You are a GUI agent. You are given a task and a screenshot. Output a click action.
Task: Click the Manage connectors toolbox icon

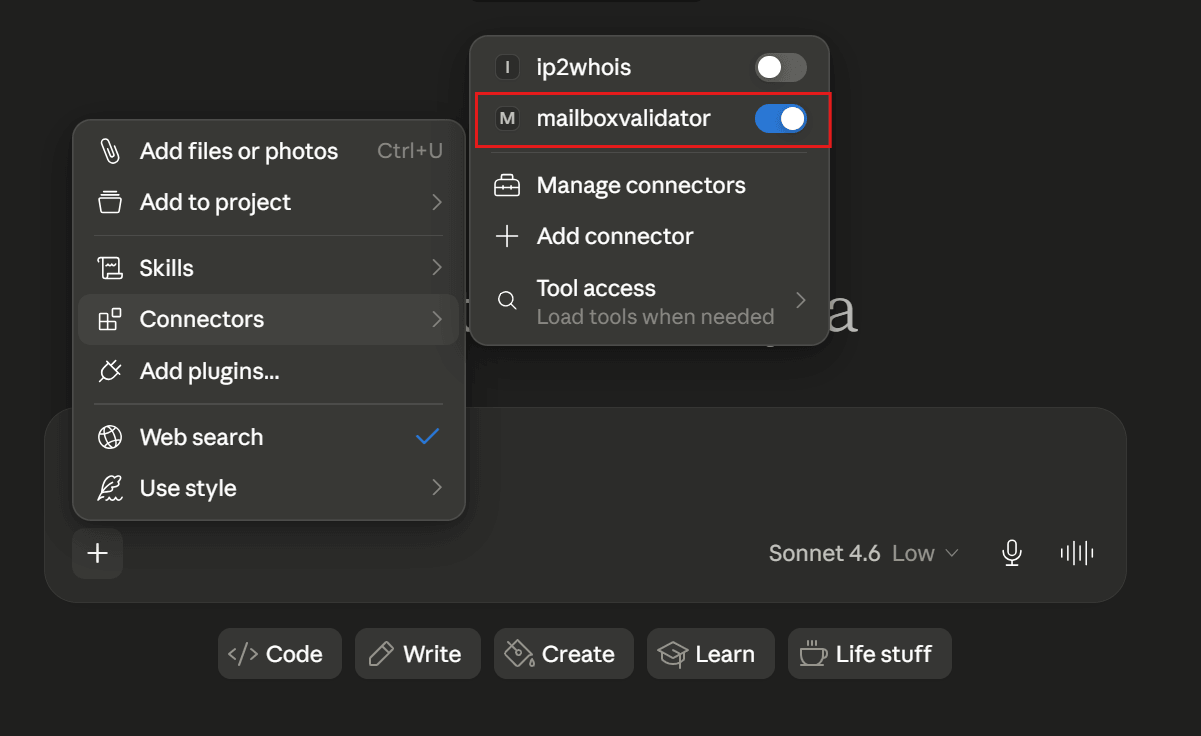[x=508, y=185]
